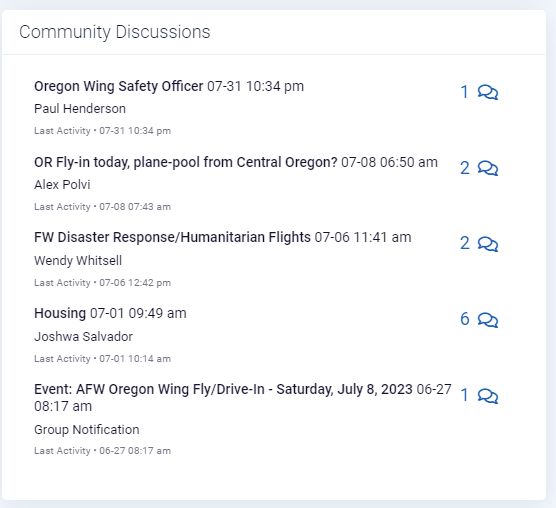Screen dimensions: 556x508
Task: Open FW Disaster Response/Humanitarian Flights thread
Action: (x=172, y=237)
